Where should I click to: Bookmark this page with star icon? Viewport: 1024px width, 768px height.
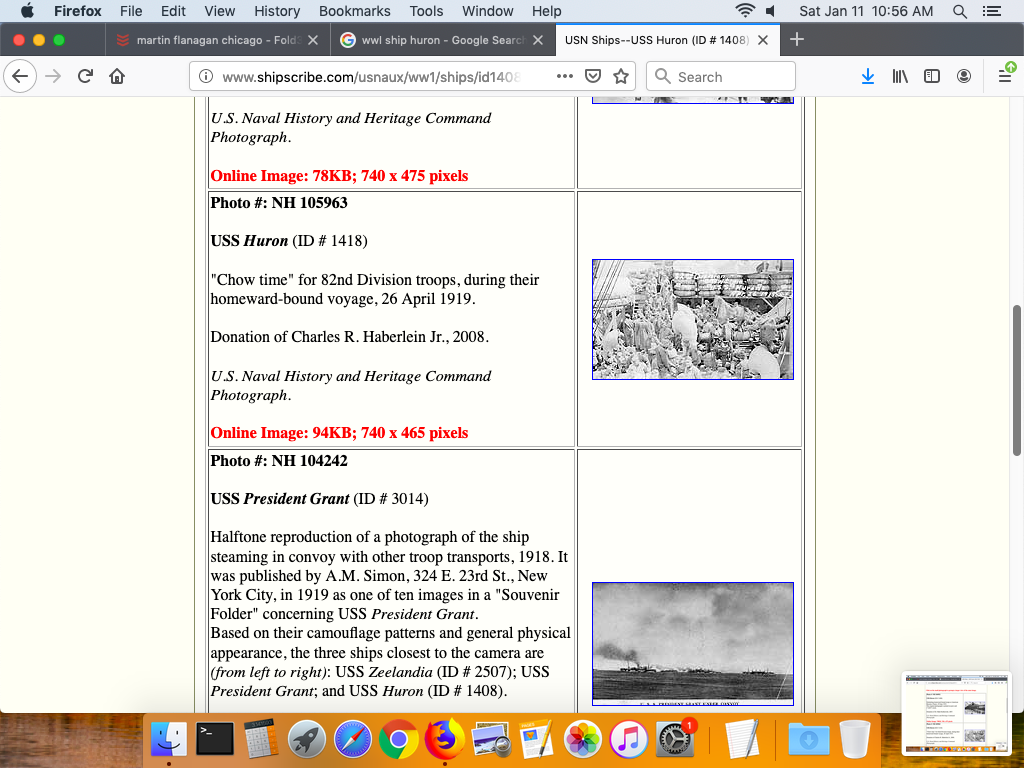(621, 77)
